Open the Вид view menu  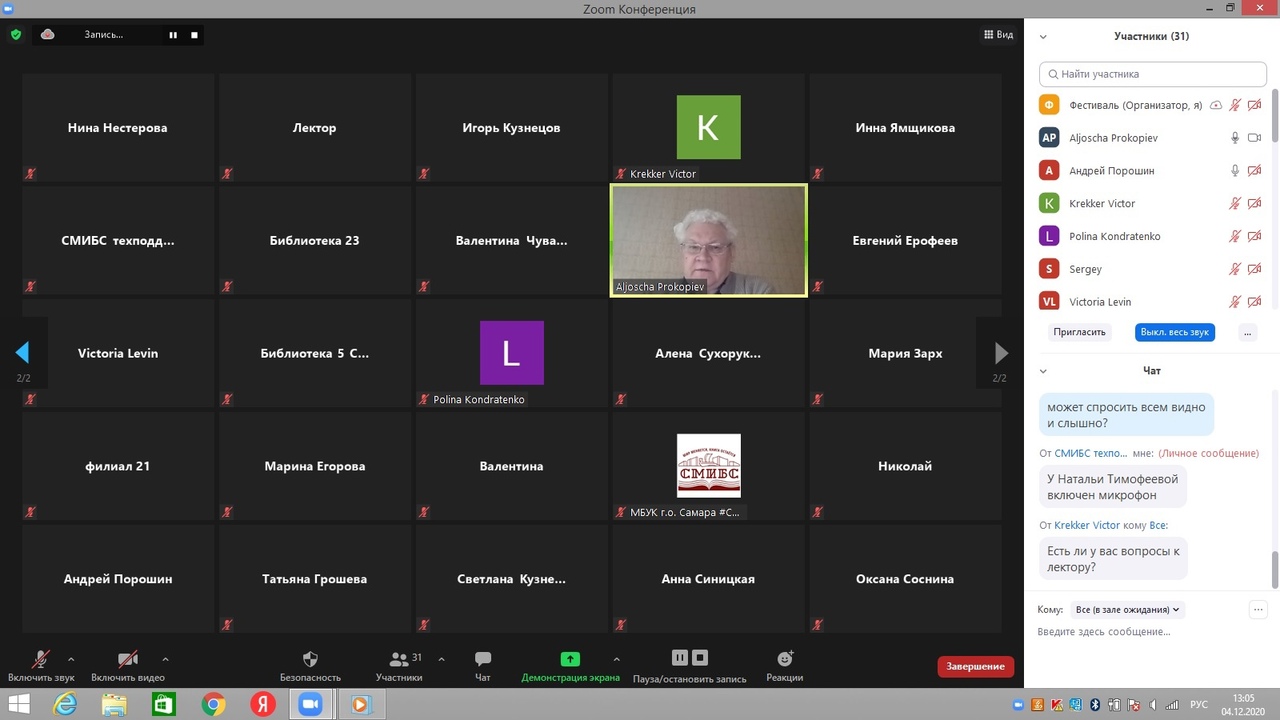pyautogui.click(x=998, y=35)
